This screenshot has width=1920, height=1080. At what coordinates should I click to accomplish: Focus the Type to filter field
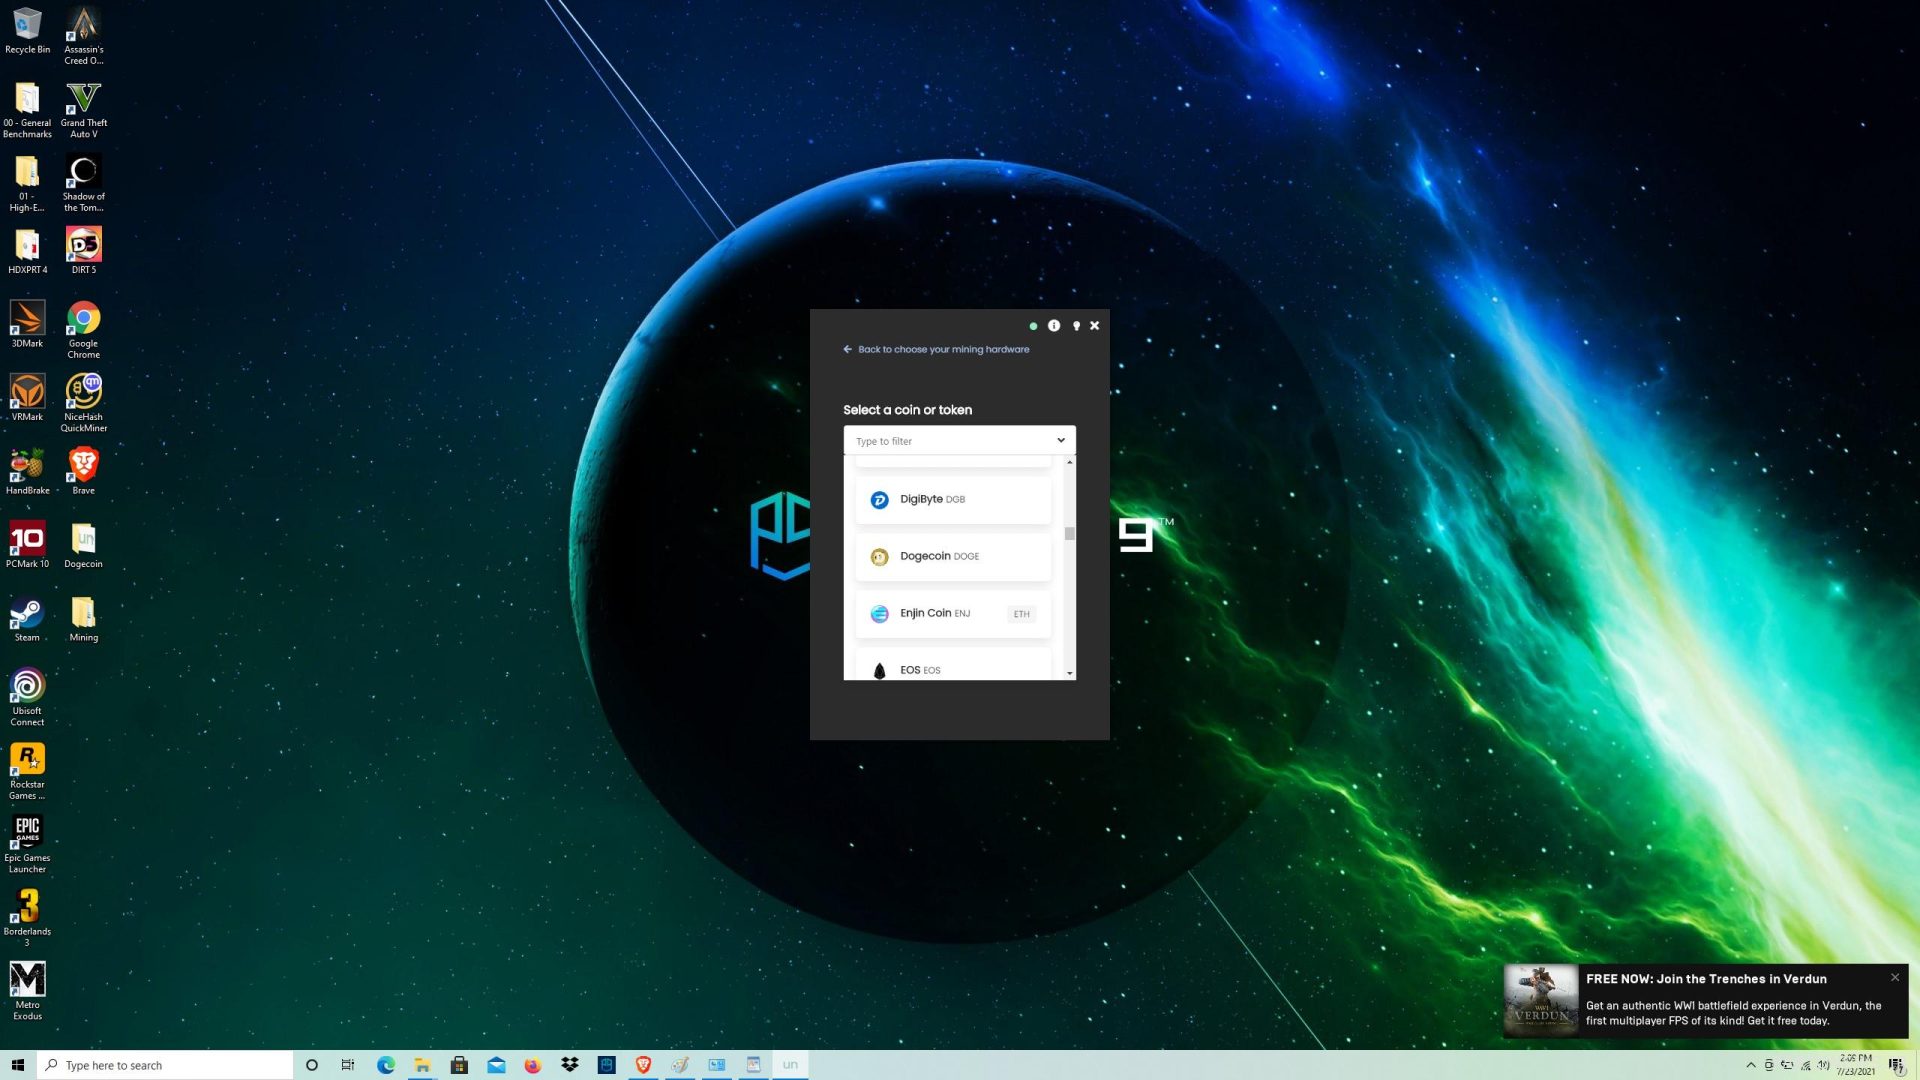pyautogui.click(x=948, y=441)
